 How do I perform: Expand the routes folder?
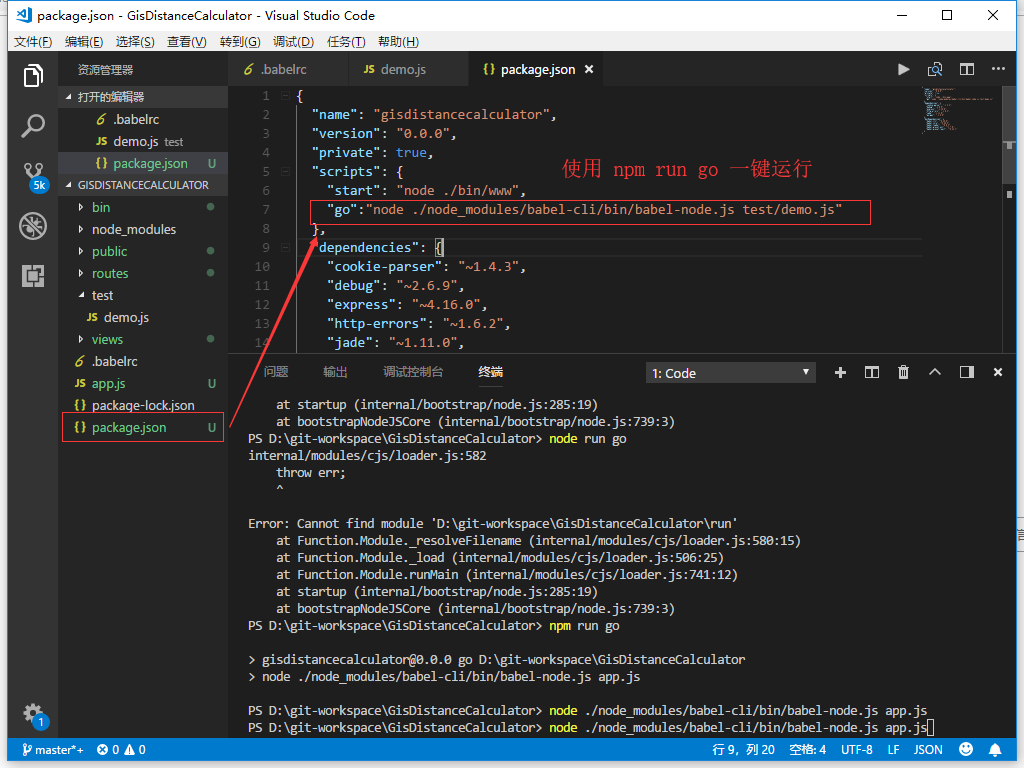(x=110, y=273)
